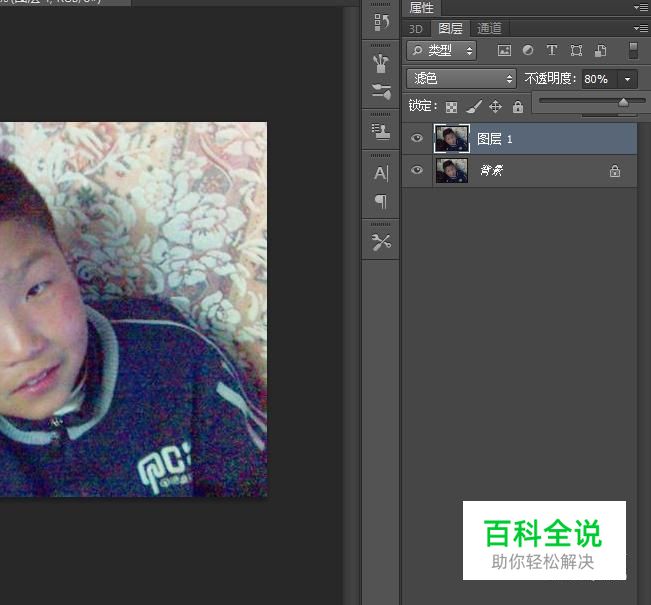Filter layers by adjustment layers icon
Image resolution: width=651 pixels, height=605 pixels.
pos(528,51)
